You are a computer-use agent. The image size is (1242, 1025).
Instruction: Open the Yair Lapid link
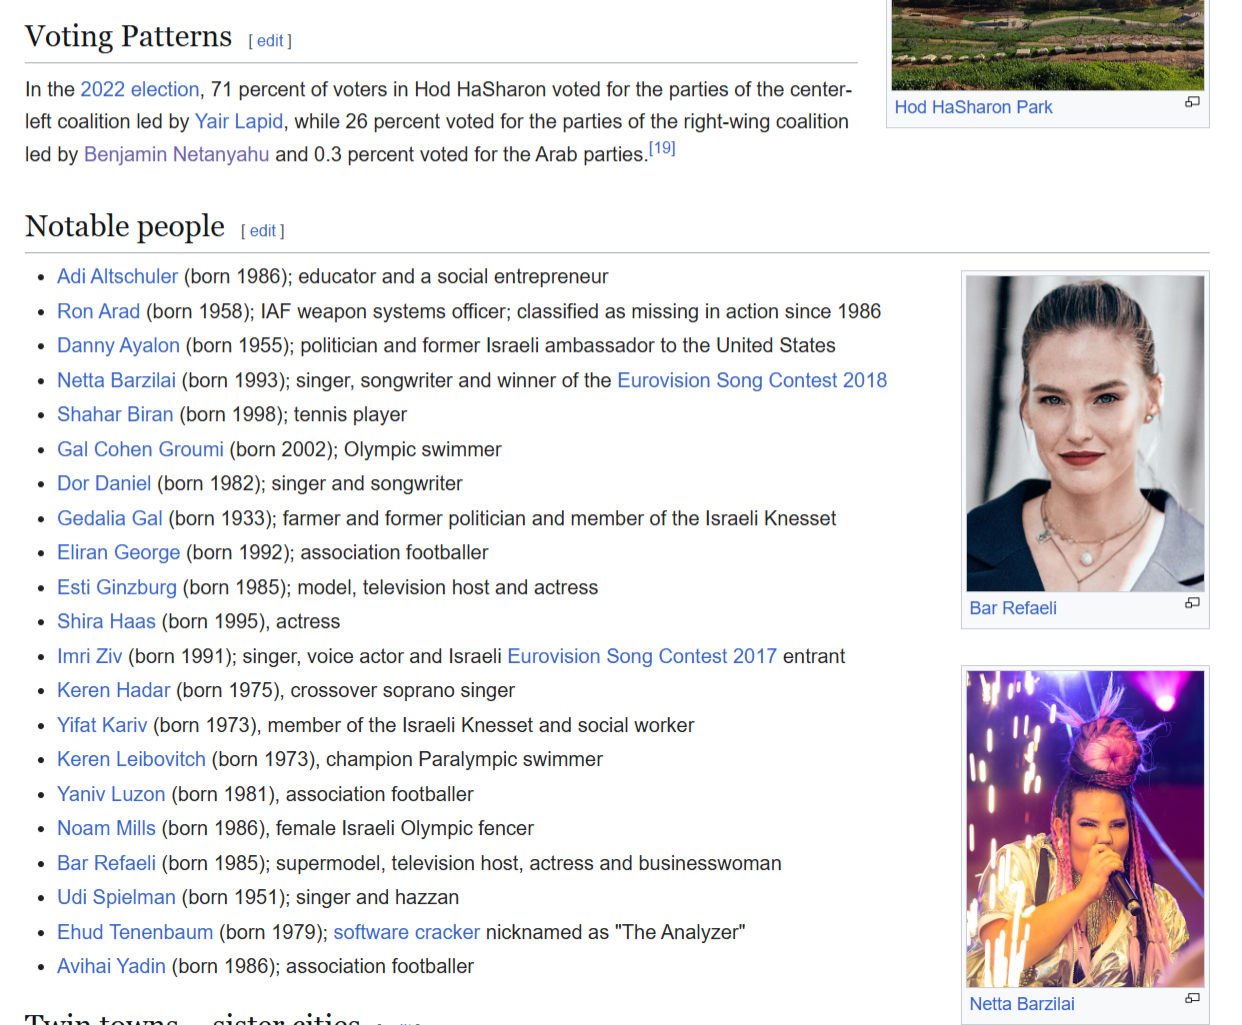point(239,121)
